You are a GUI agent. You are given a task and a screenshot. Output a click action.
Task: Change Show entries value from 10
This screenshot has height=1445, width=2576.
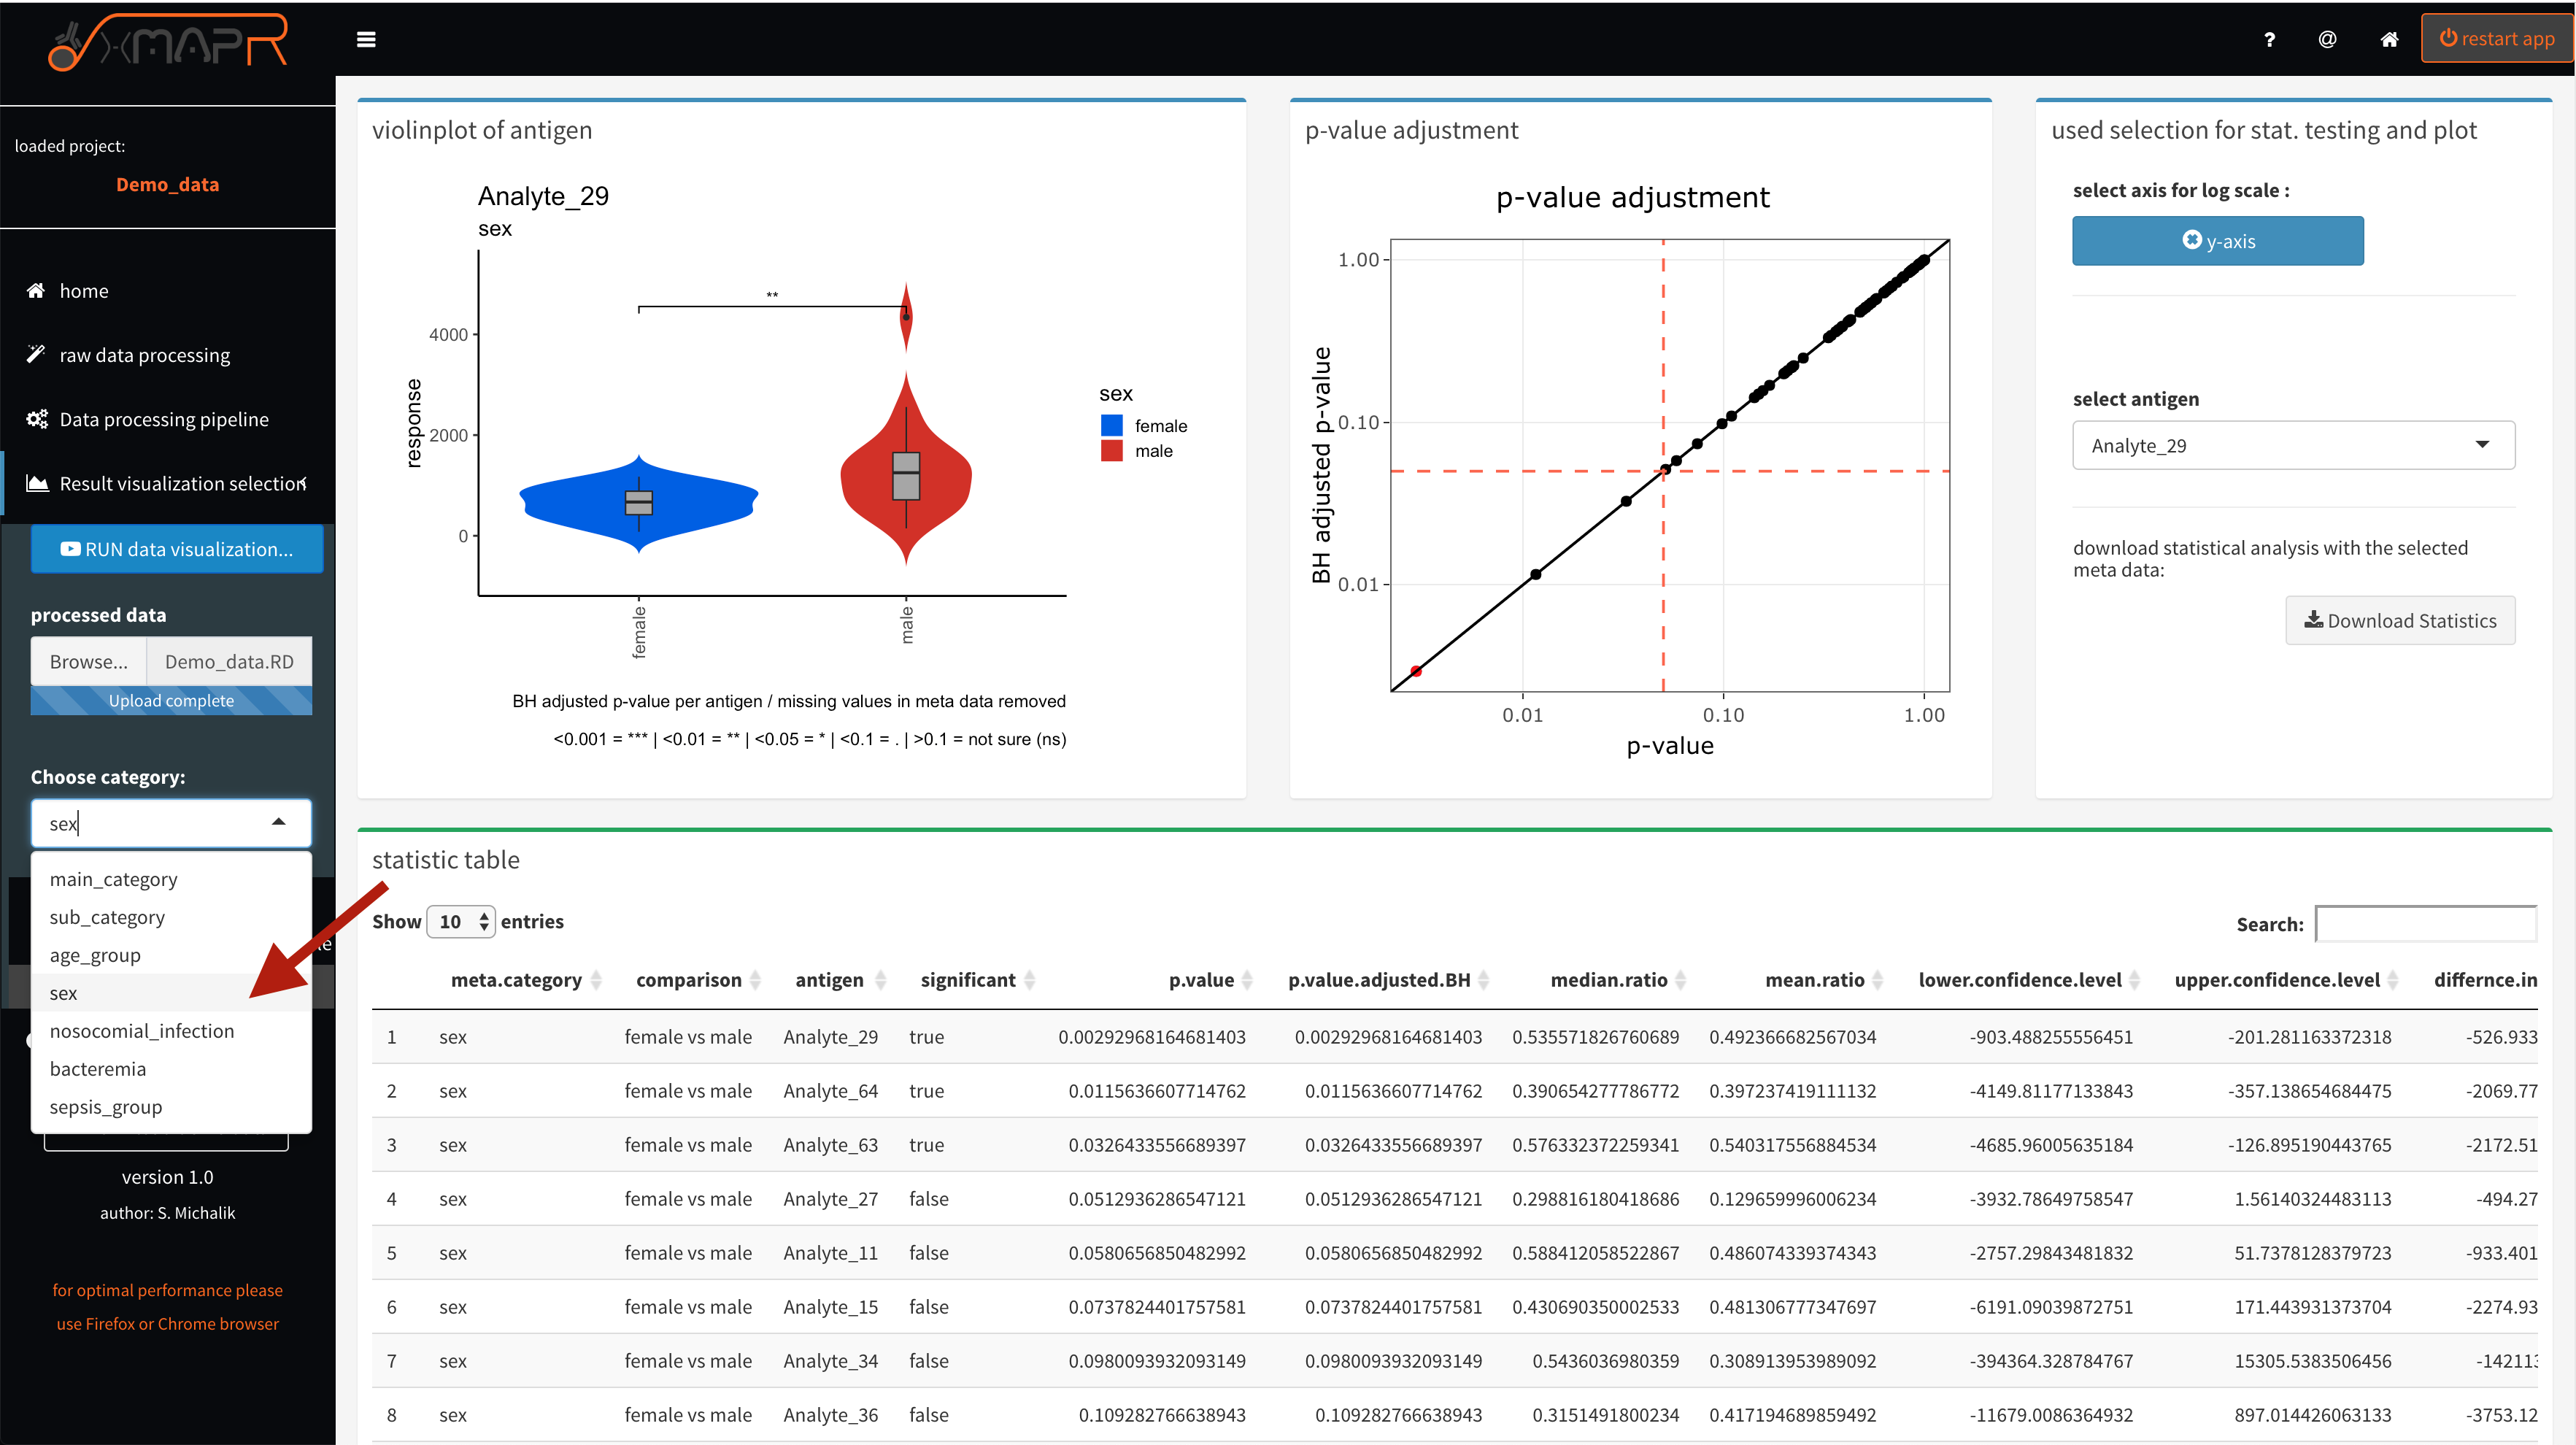[x=460, y=921]
